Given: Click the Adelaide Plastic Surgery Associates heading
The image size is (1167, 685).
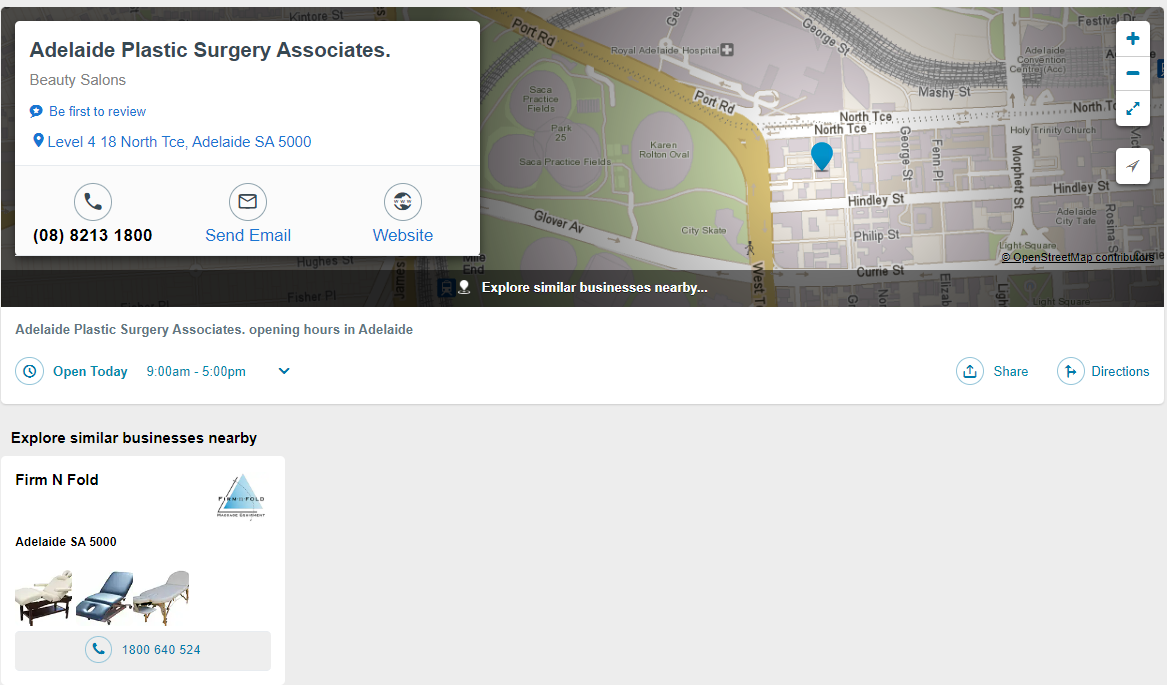Looking at the screenshot, I should click(210, 50).
